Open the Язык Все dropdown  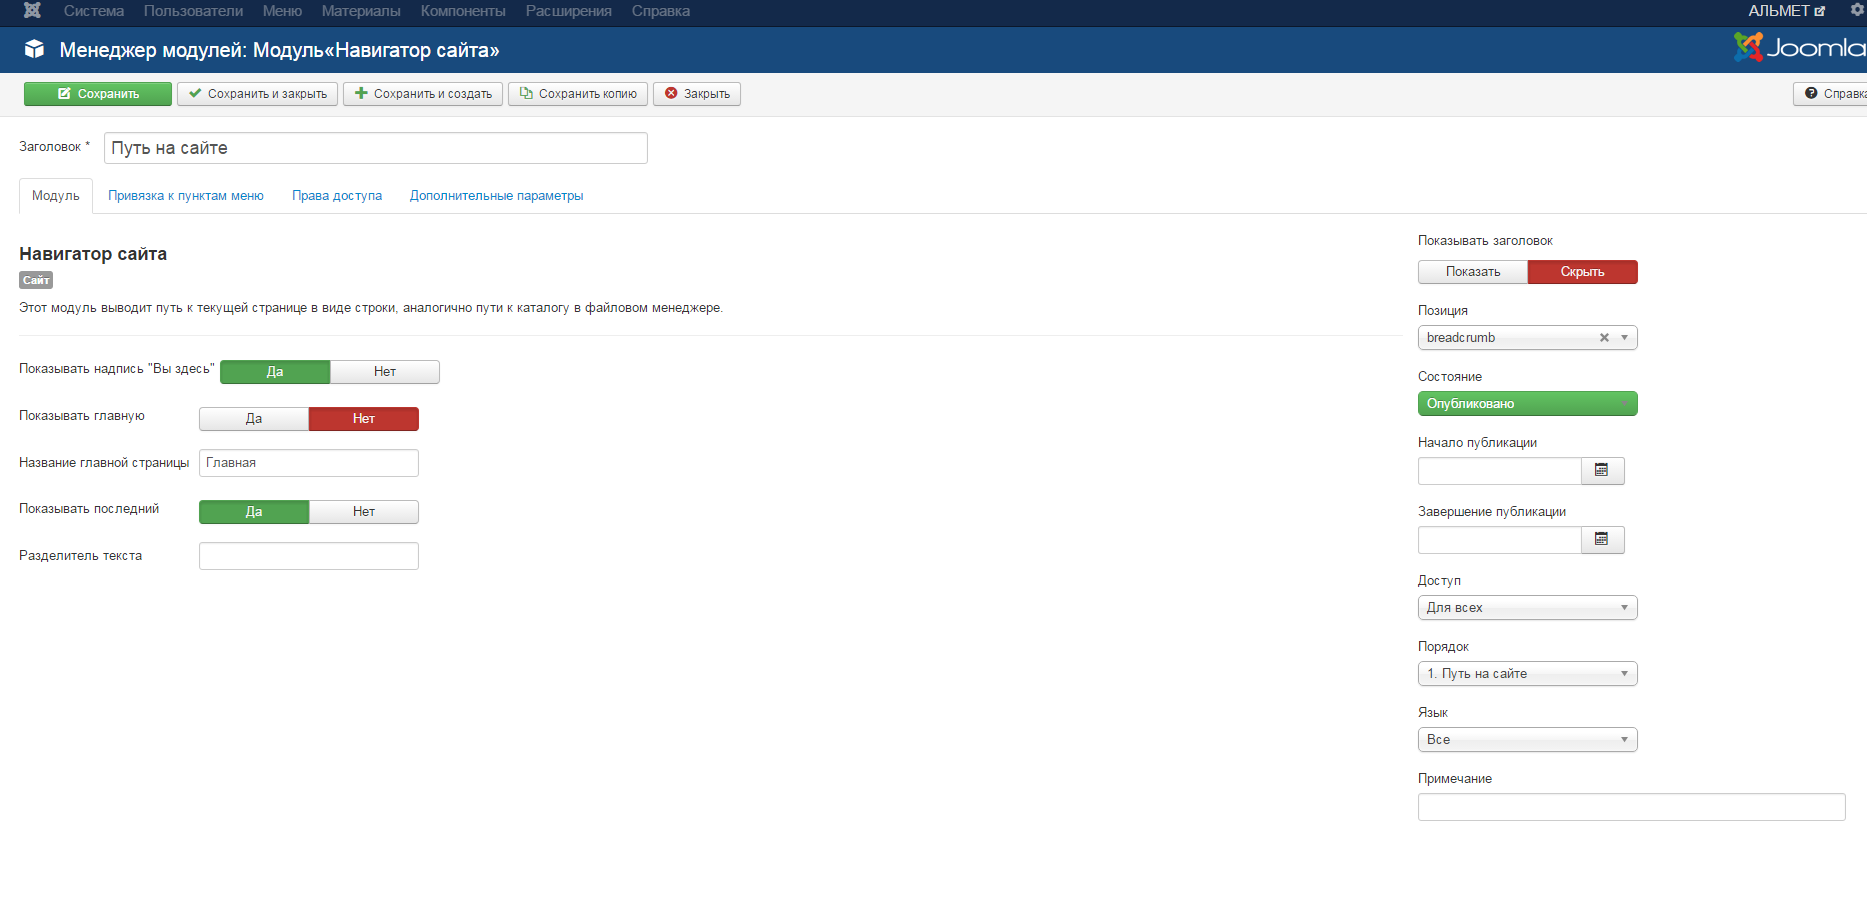pos(1528,740)
